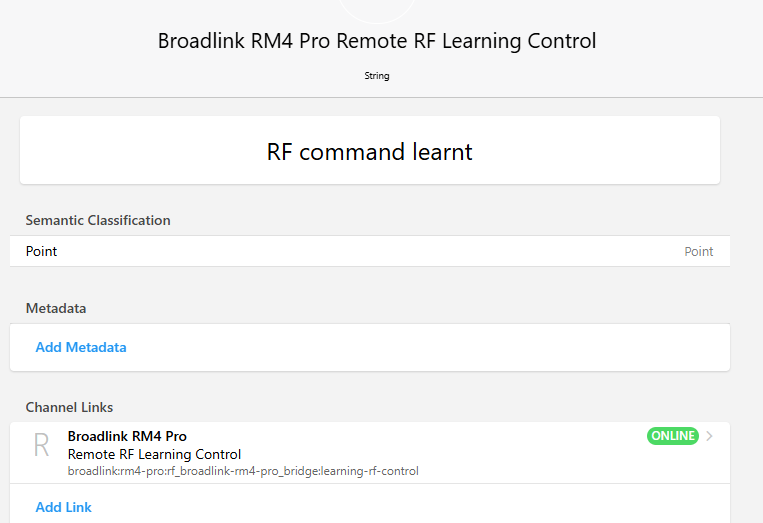The width and height of the screenshot is (763, 523).
Task: Click the Metadata section header
Action: coord(56,308)
